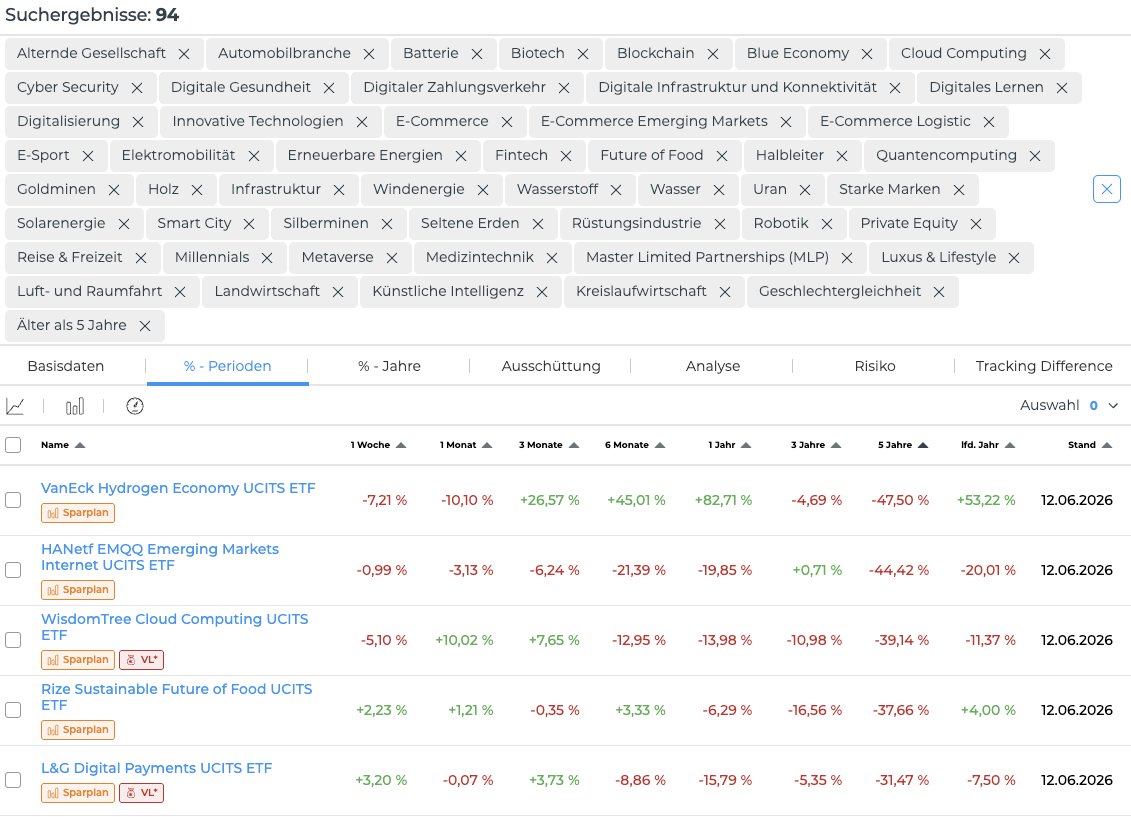
Task: Remove the Cloud Computing filter tag
Action: point(1044,54)
